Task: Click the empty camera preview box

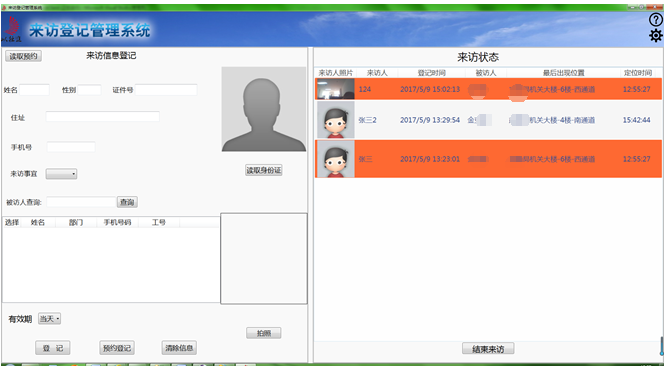Action: point(264,258)
